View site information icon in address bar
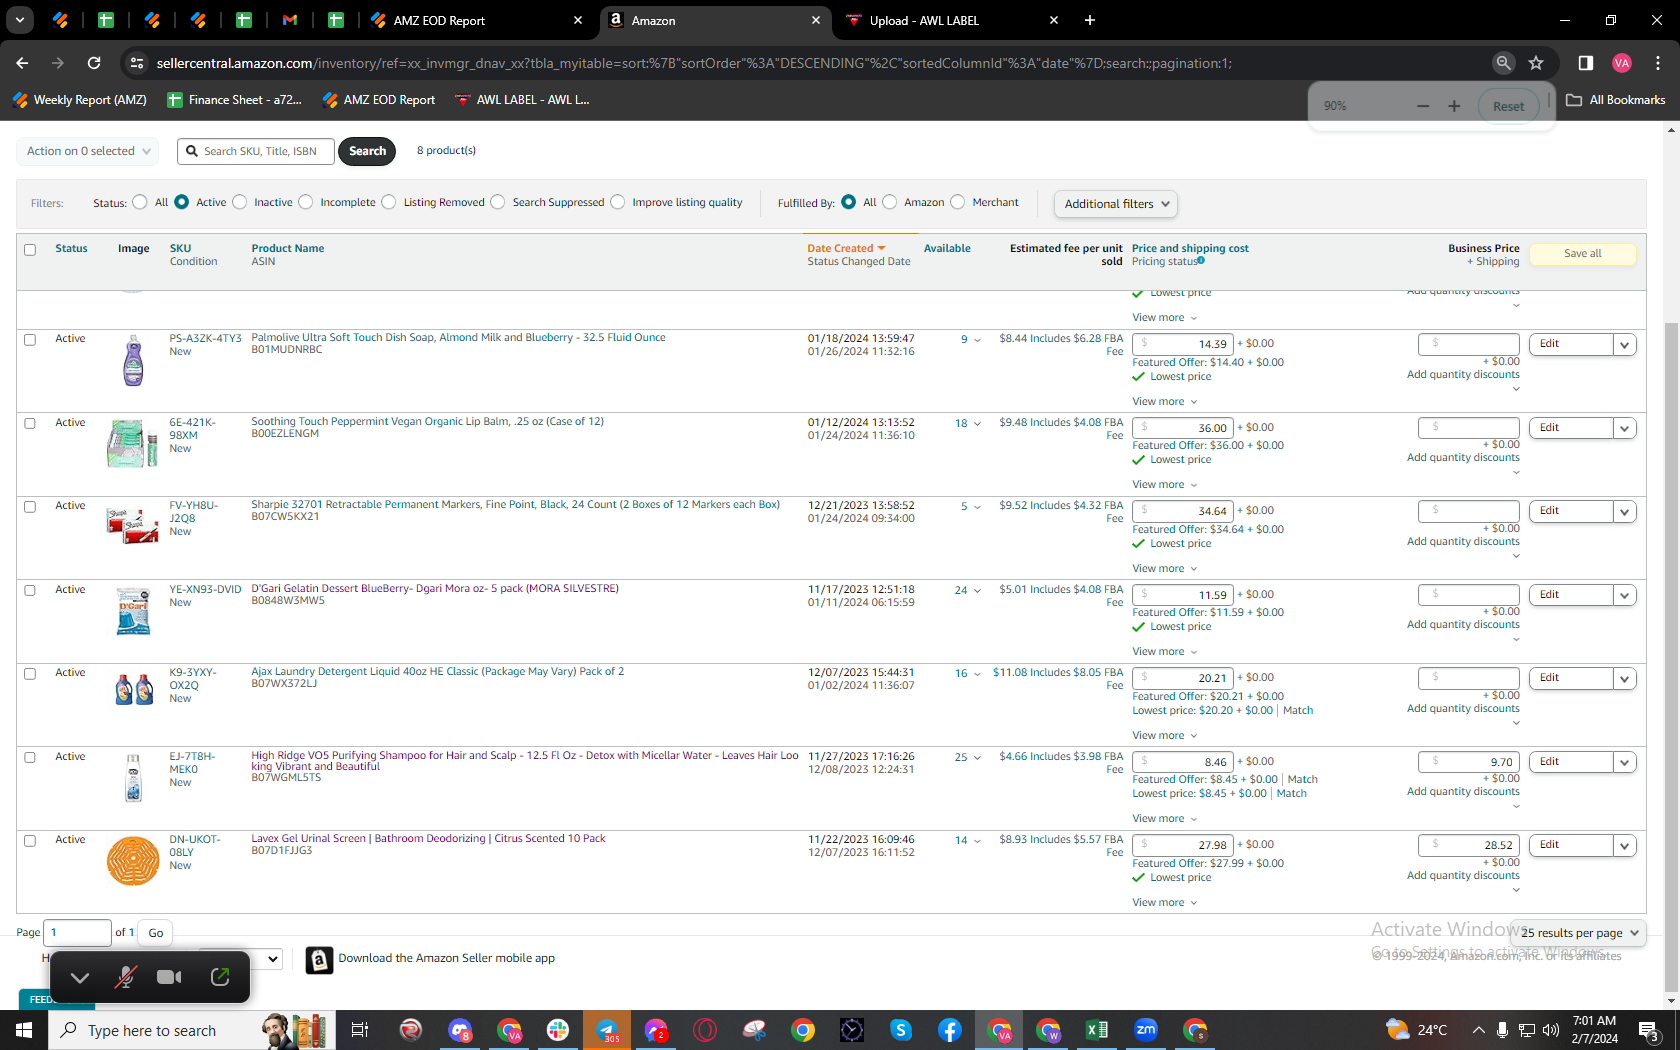1680x1050 pixels. tap(136, 63)
